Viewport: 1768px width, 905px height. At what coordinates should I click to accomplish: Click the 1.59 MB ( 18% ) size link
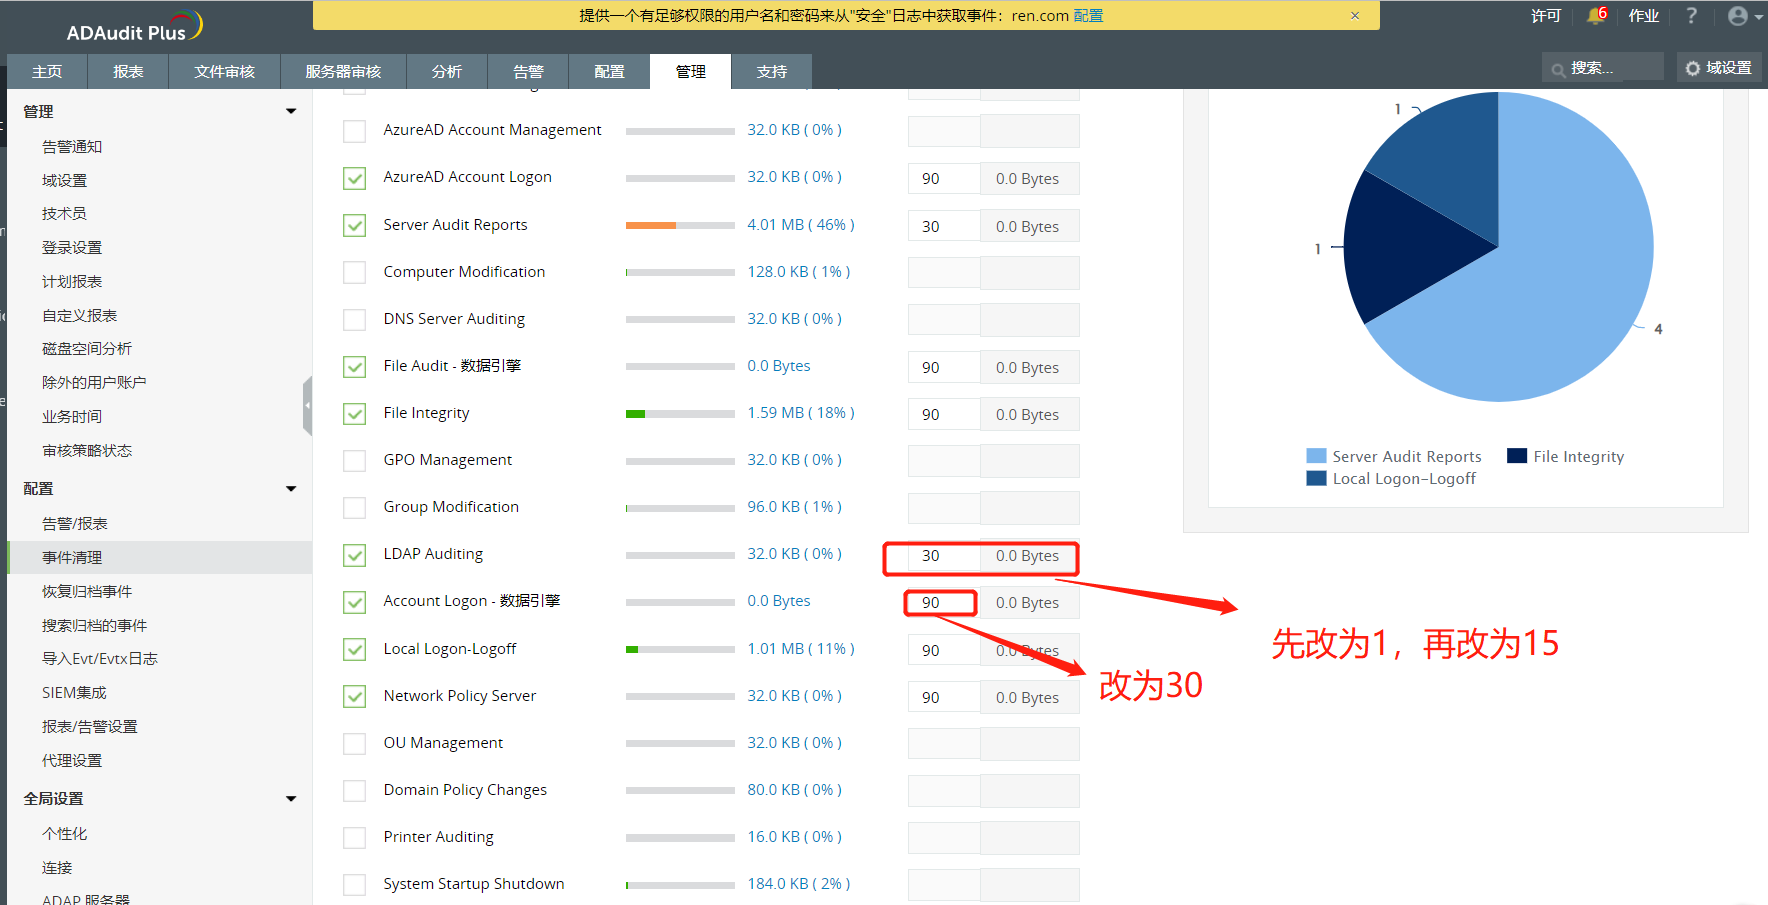800,413
